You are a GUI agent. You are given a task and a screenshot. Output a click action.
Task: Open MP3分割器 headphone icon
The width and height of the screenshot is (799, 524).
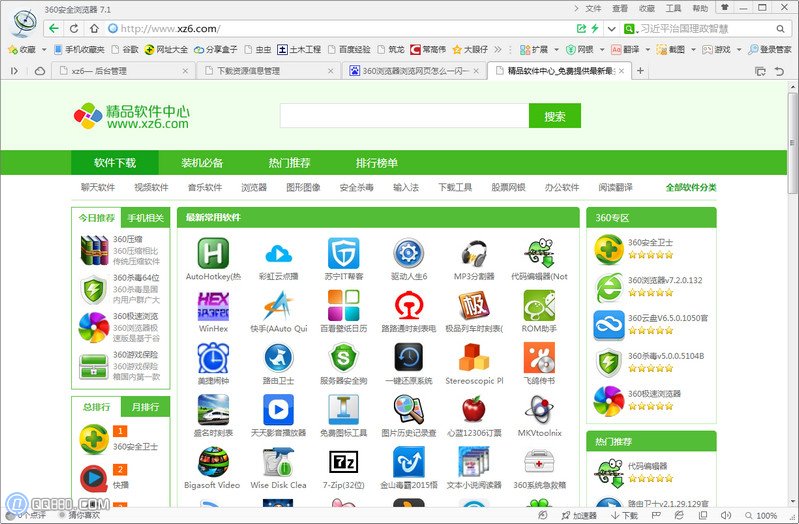click(474, 253)
